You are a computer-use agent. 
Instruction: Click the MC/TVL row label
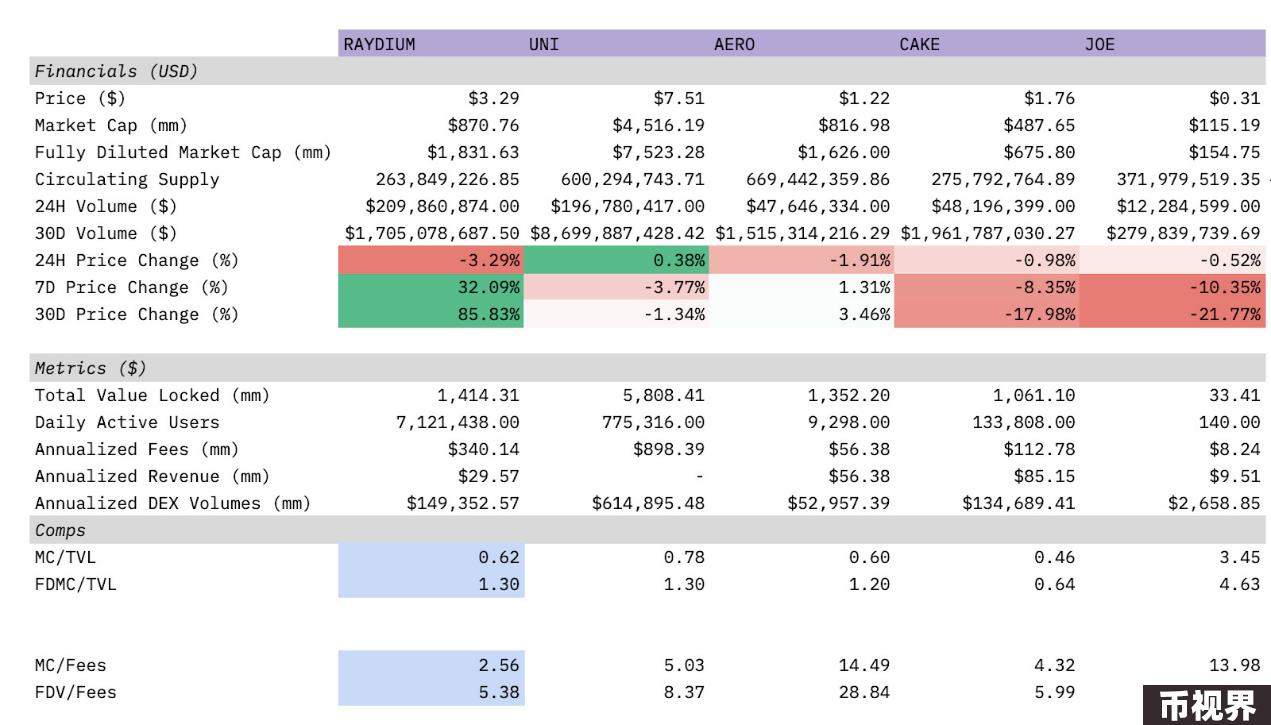(66, 557)
